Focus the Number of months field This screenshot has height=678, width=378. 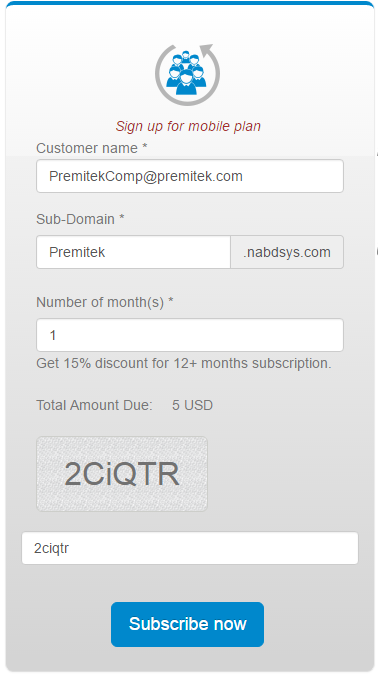point(190,335)
